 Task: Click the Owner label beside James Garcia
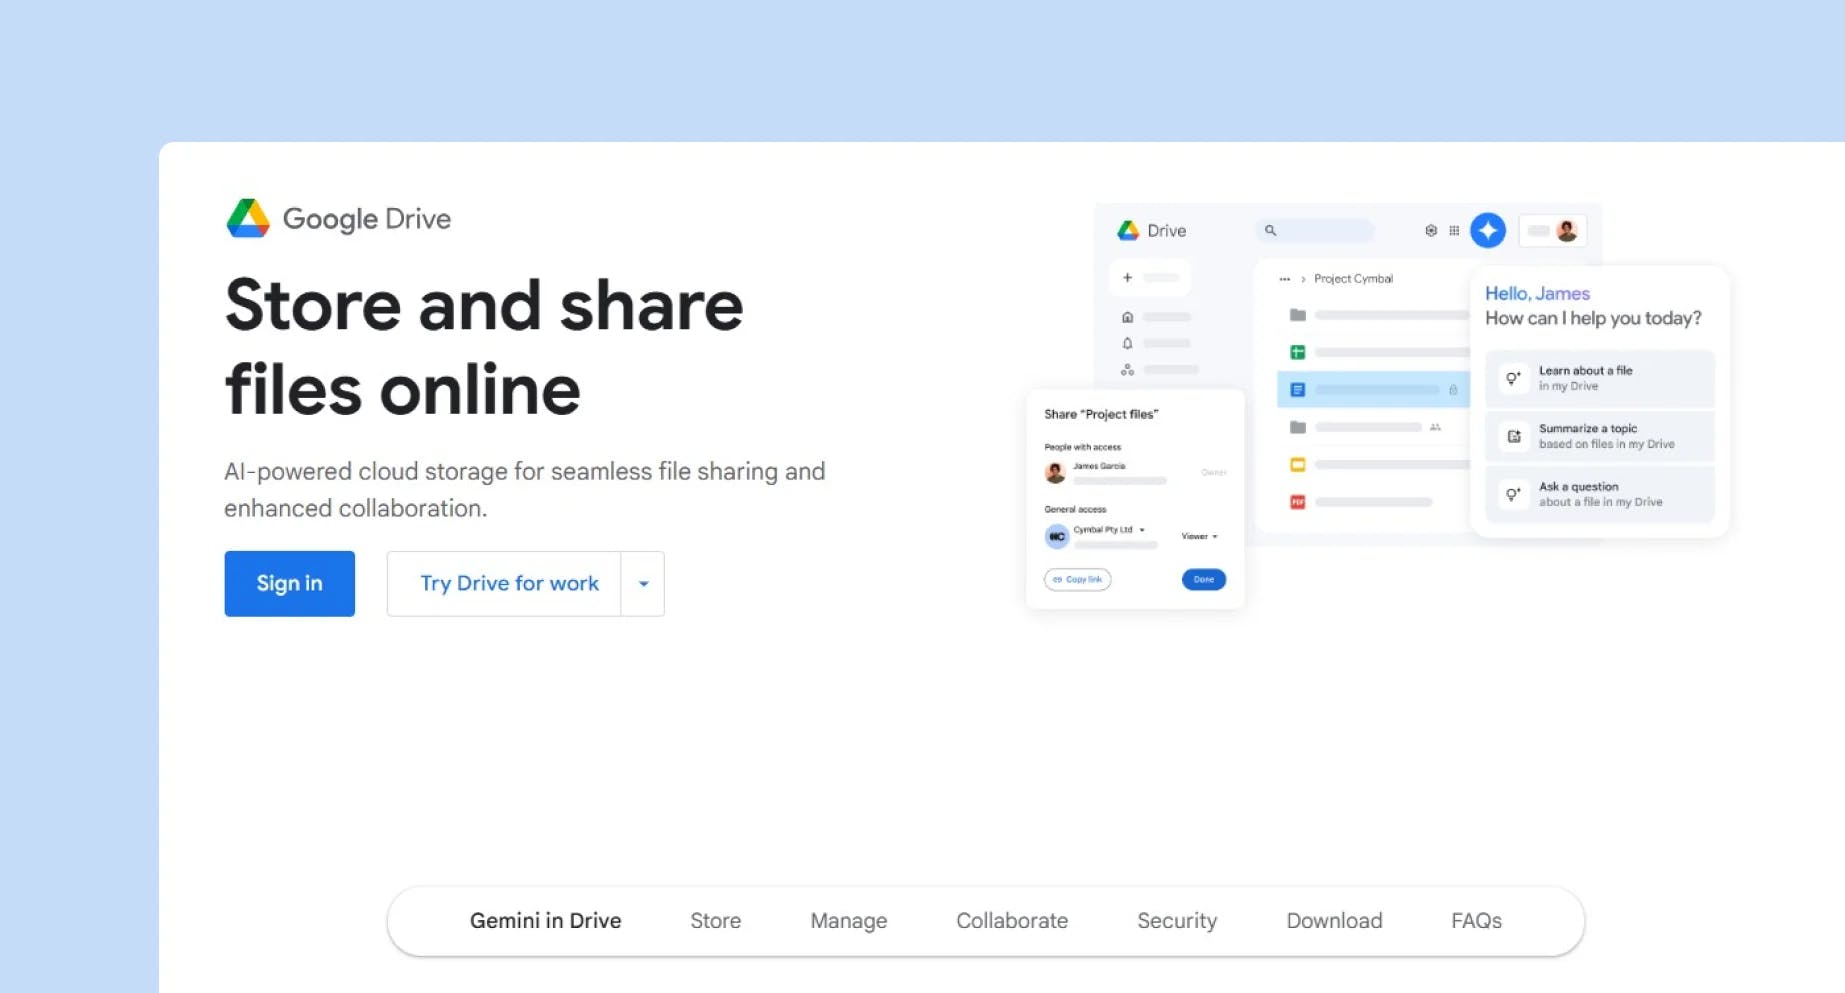(1214, 472)
